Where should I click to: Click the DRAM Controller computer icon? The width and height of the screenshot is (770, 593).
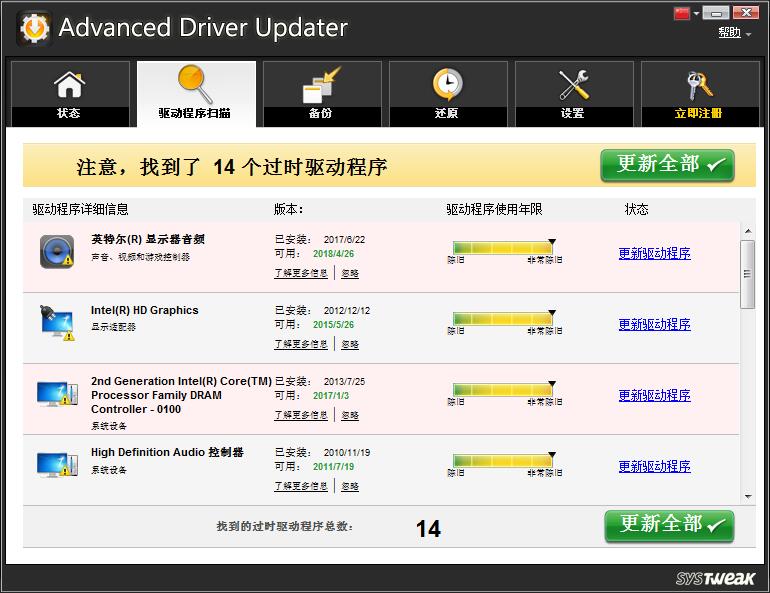pyautogui.click(x=57, y=394)
